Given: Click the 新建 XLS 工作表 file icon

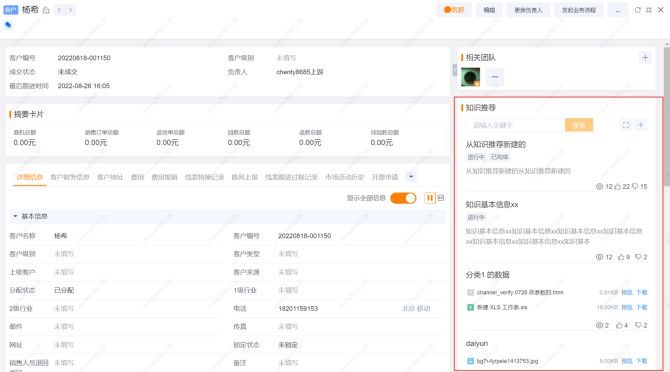Looking at the screenshot, I should pos(470,307).
